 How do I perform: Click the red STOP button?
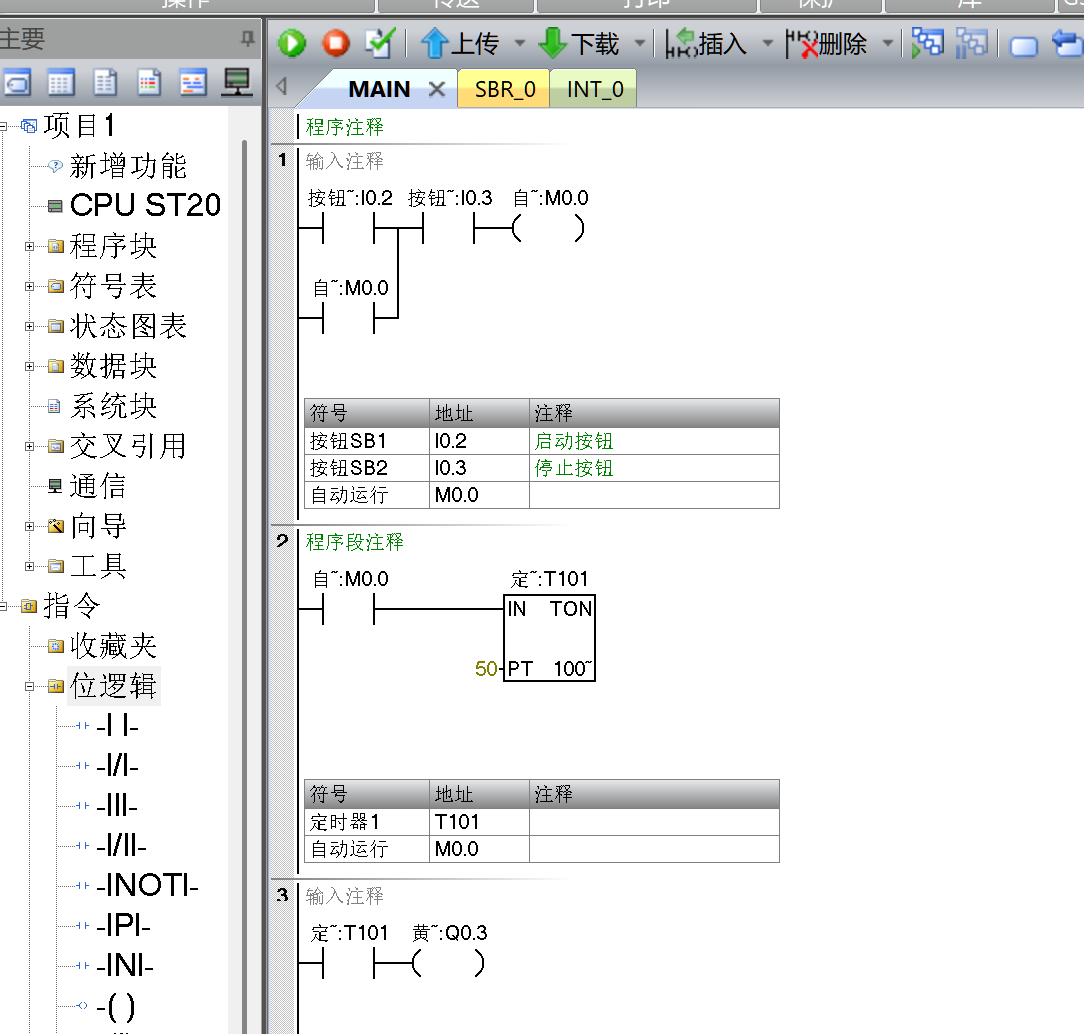tap(336, 43)
